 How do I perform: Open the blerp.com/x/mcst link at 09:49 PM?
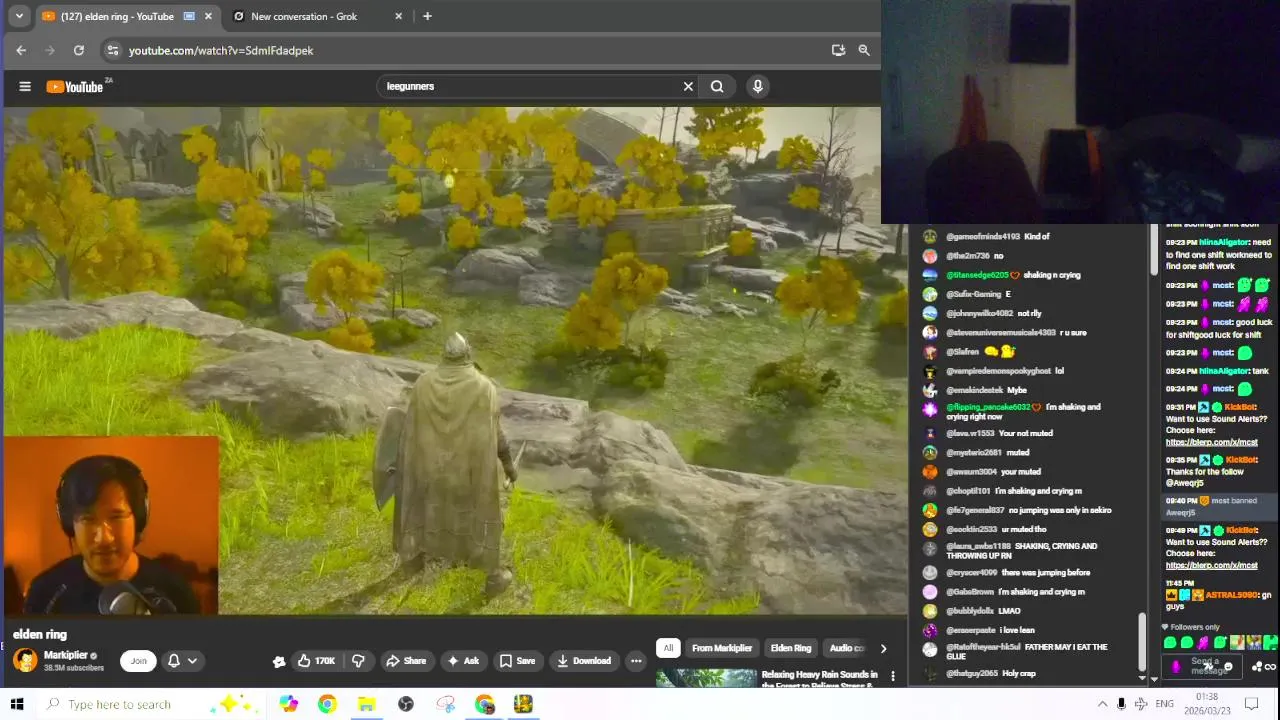click(x=1211, y=566)
